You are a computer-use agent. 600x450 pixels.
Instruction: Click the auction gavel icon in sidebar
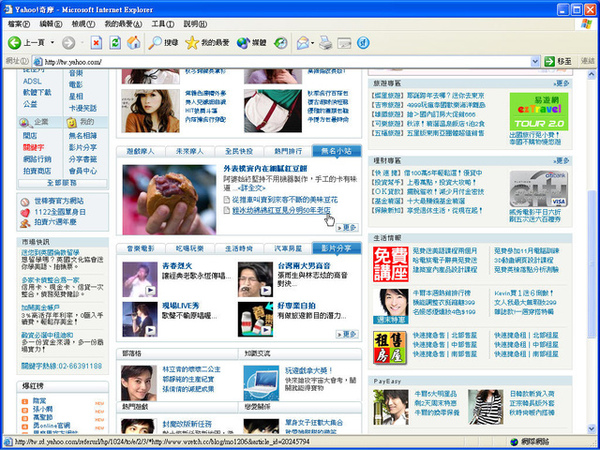(25, 223)
